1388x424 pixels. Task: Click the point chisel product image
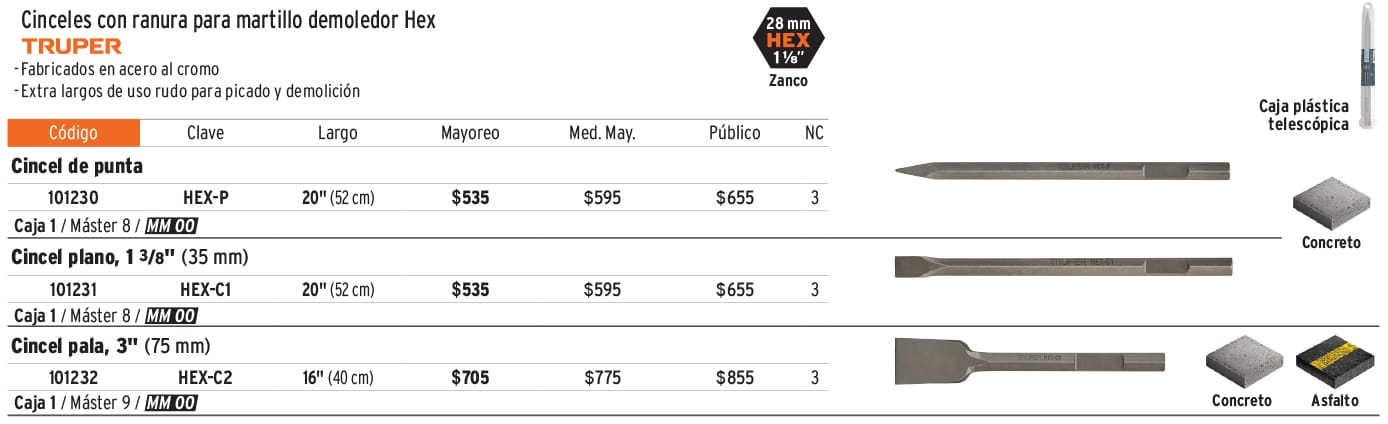[x=1062, y=169]
